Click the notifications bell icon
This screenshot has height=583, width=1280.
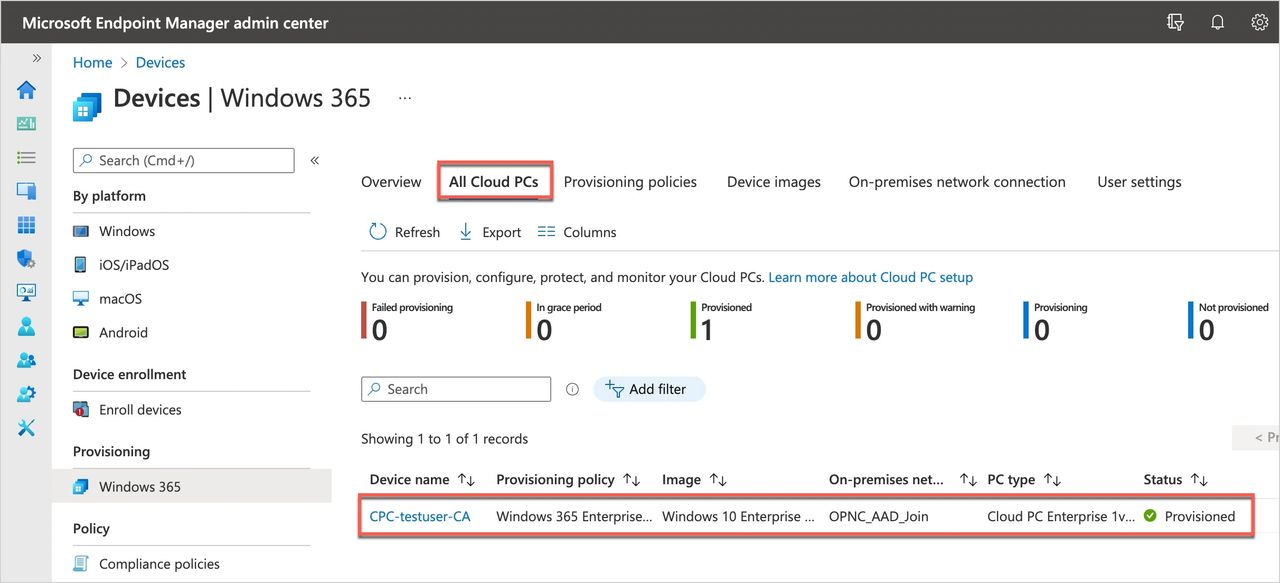tap(1217, 22)
